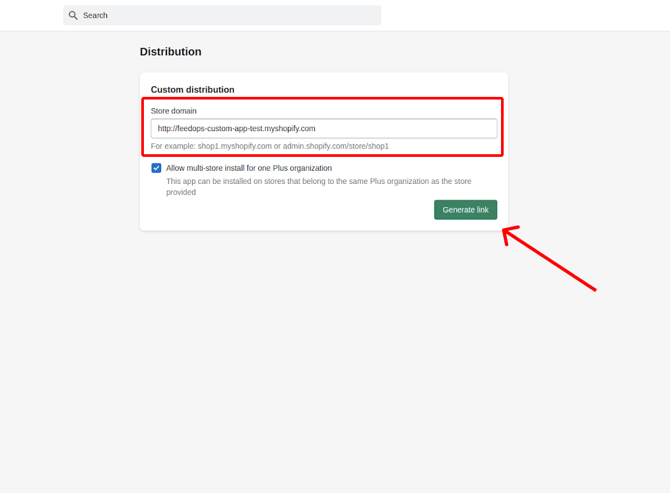Viewport: 670px width, 493px height.
Task: Click the Store domain field label
Action: click(174, 110)
